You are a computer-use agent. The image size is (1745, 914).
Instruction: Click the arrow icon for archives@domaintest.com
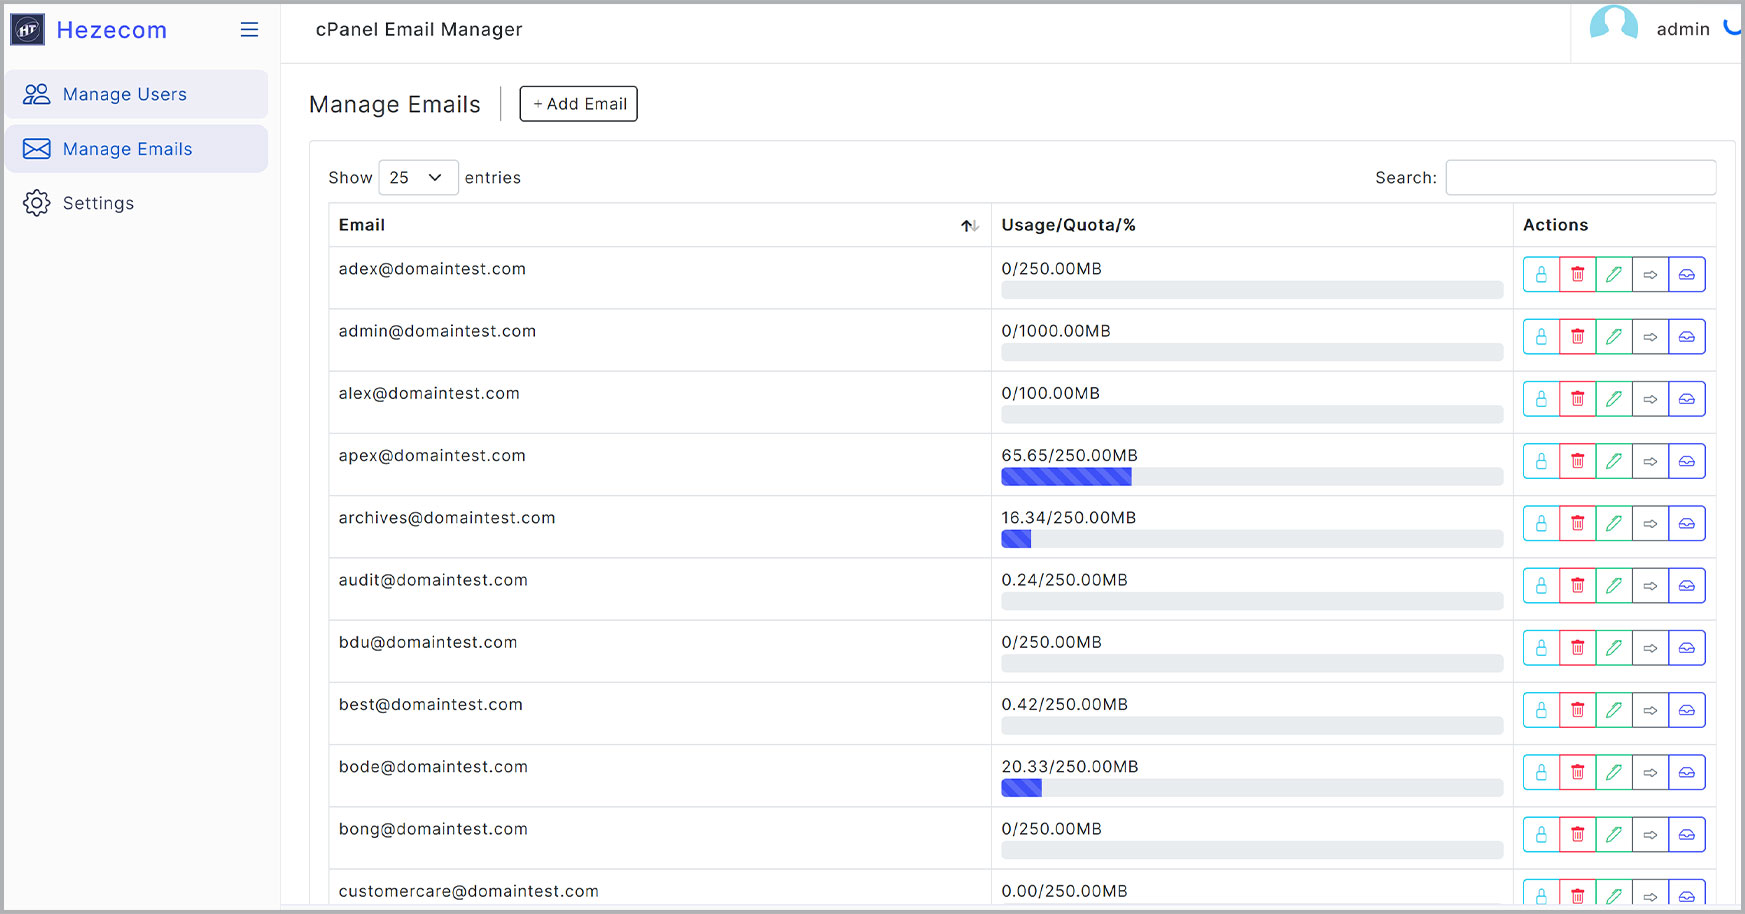point(1650,524)
